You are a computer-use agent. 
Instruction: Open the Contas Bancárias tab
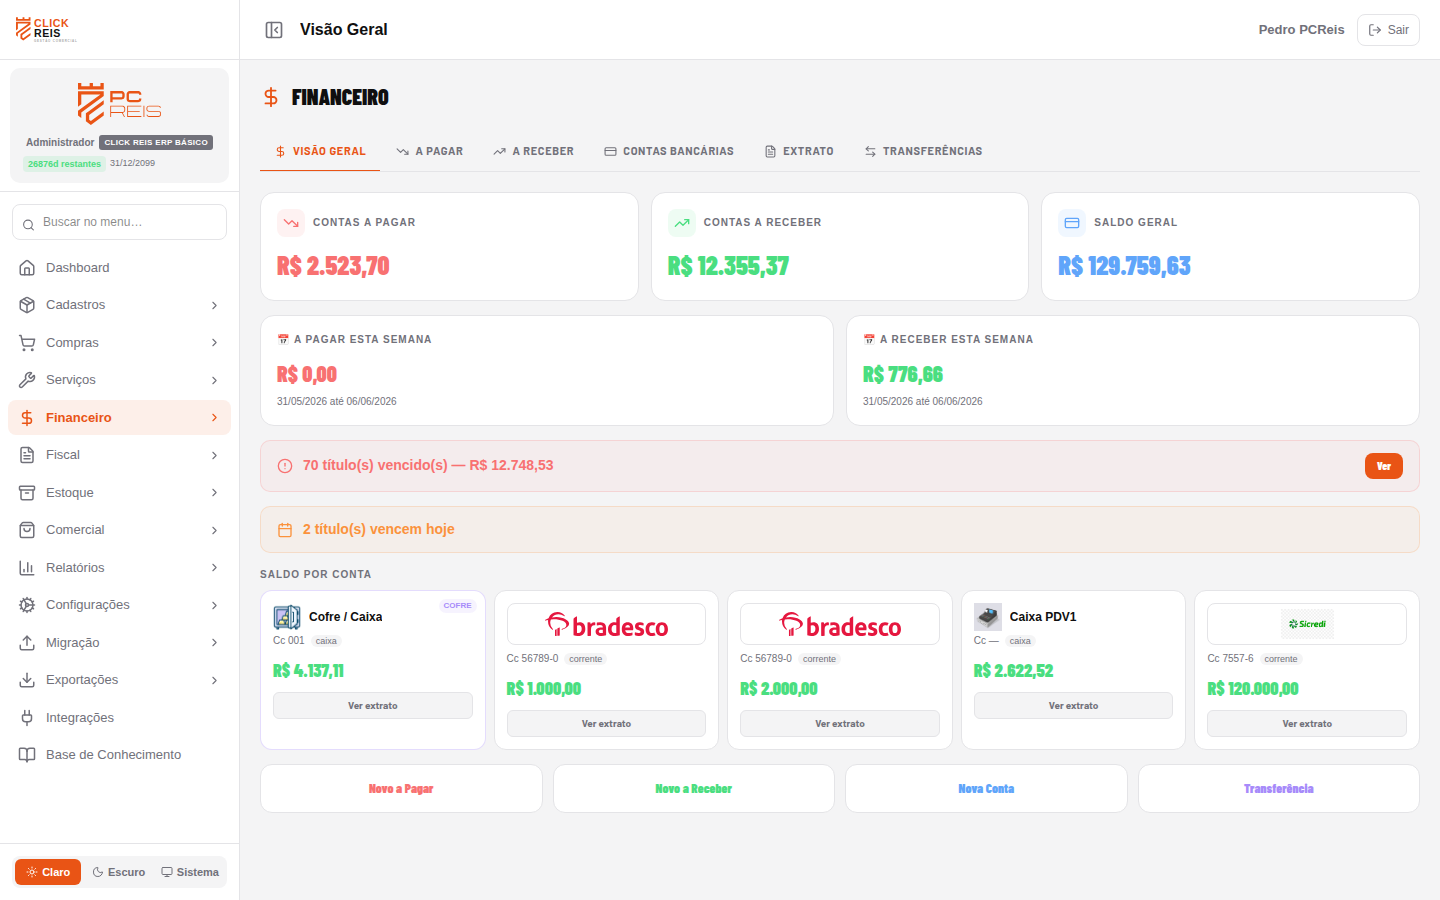coord(669,152)
